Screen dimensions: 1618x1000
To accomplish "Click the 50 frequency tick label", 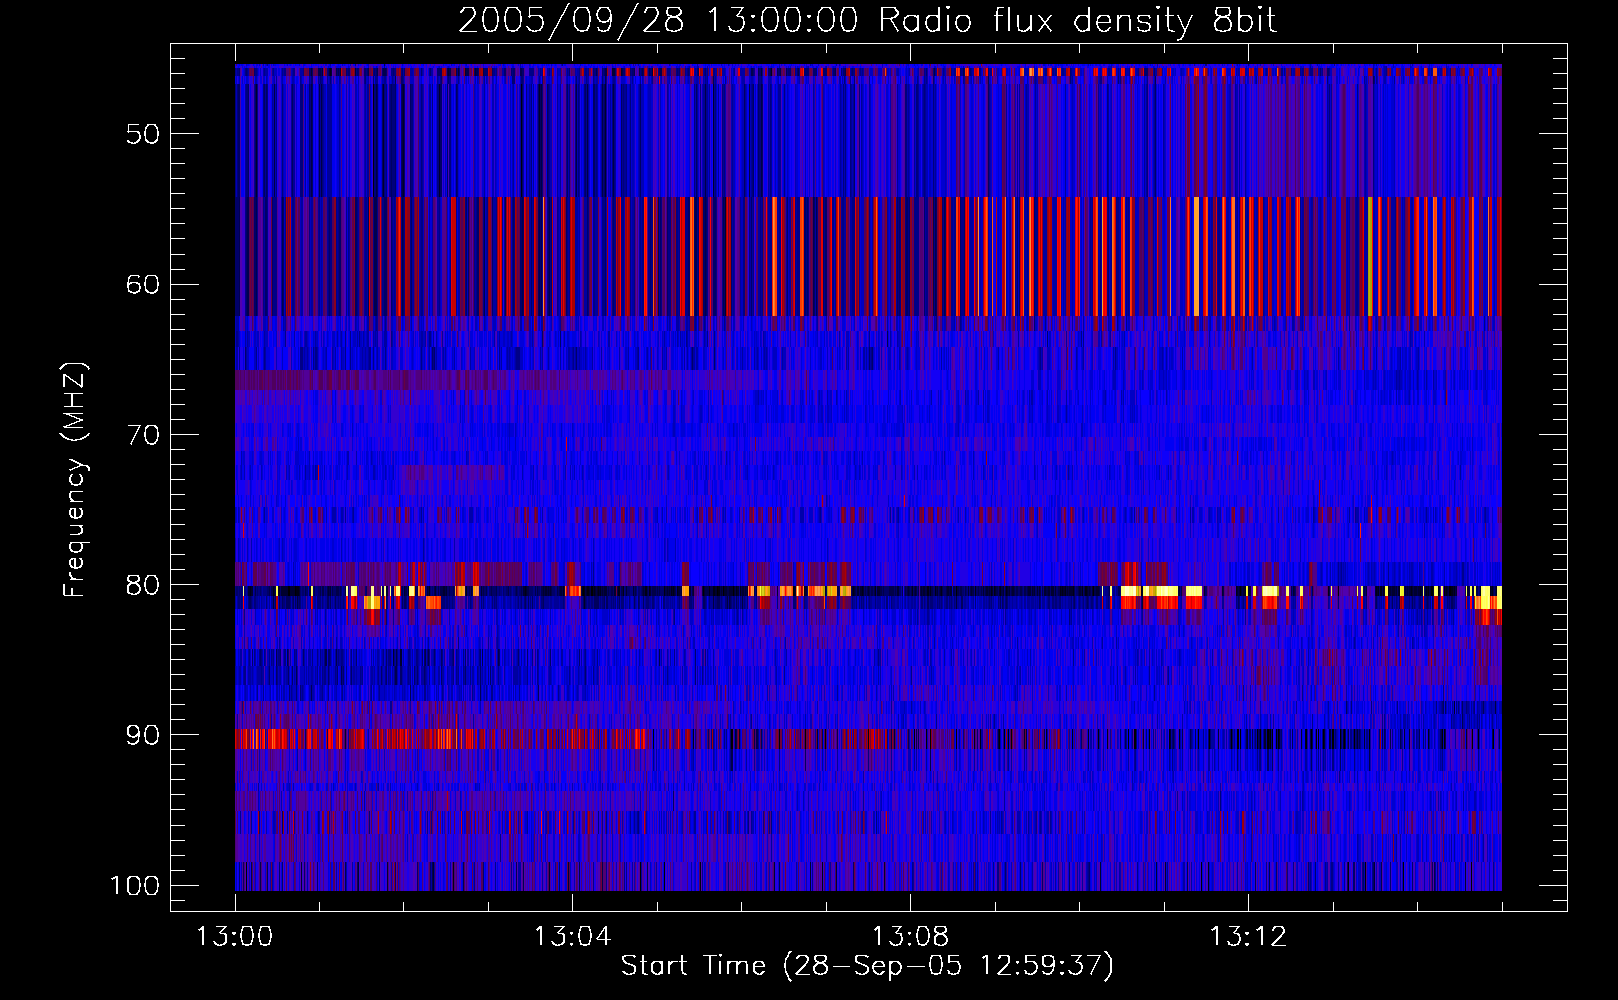I will 143,135.
